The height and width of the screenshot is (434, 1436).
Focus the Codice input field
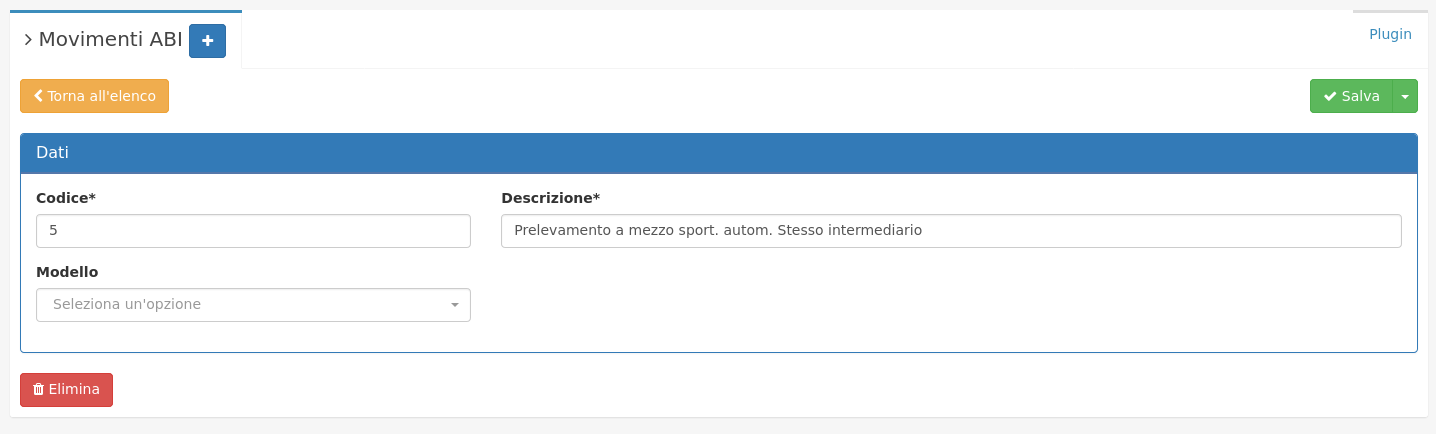click(253, 231)
